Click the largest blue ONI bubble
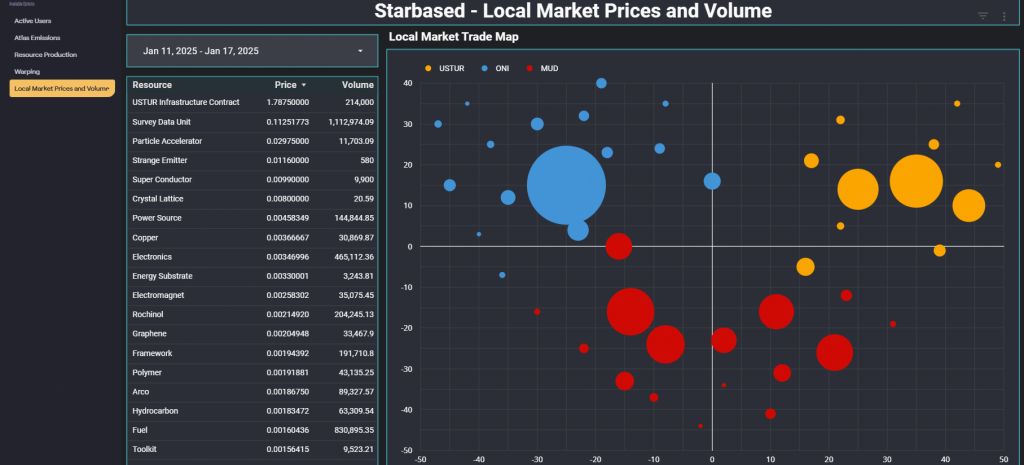This screenshot has width=1024, height=465. click(x=566, y=186)
